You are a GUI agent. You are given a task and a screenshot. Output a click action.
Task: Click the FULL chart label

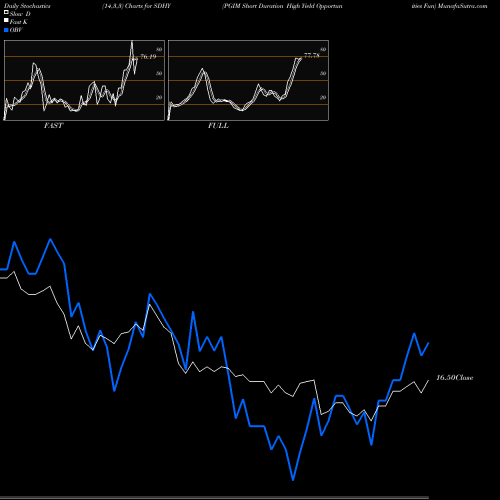pos(218,126)
